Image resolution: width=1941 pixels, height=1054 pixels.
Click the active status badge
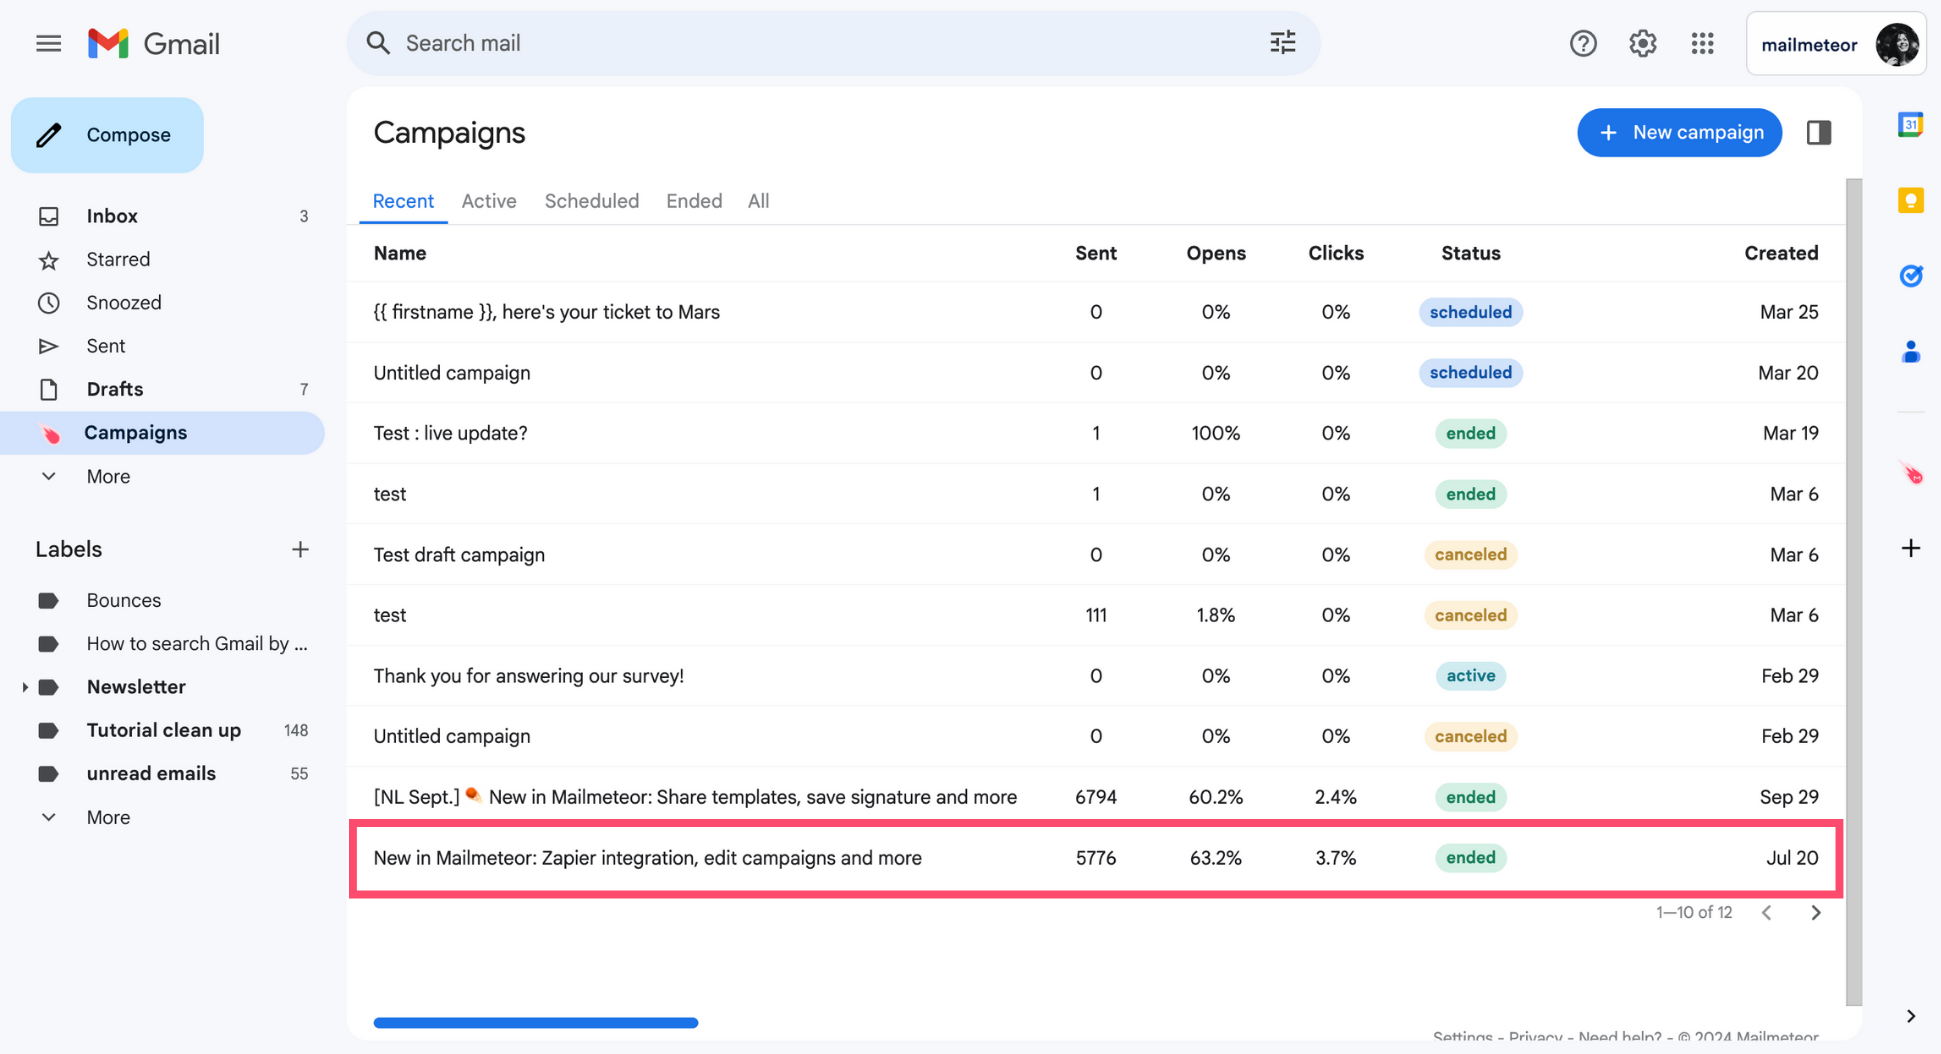(1470, 676)
